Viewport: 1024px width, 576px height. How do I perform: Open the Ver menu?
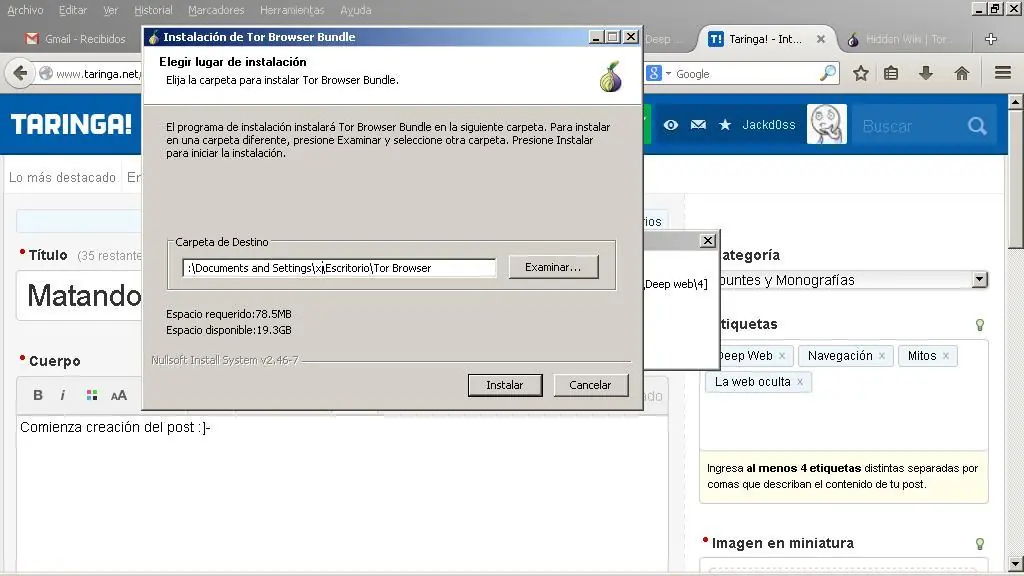[110, 10]
